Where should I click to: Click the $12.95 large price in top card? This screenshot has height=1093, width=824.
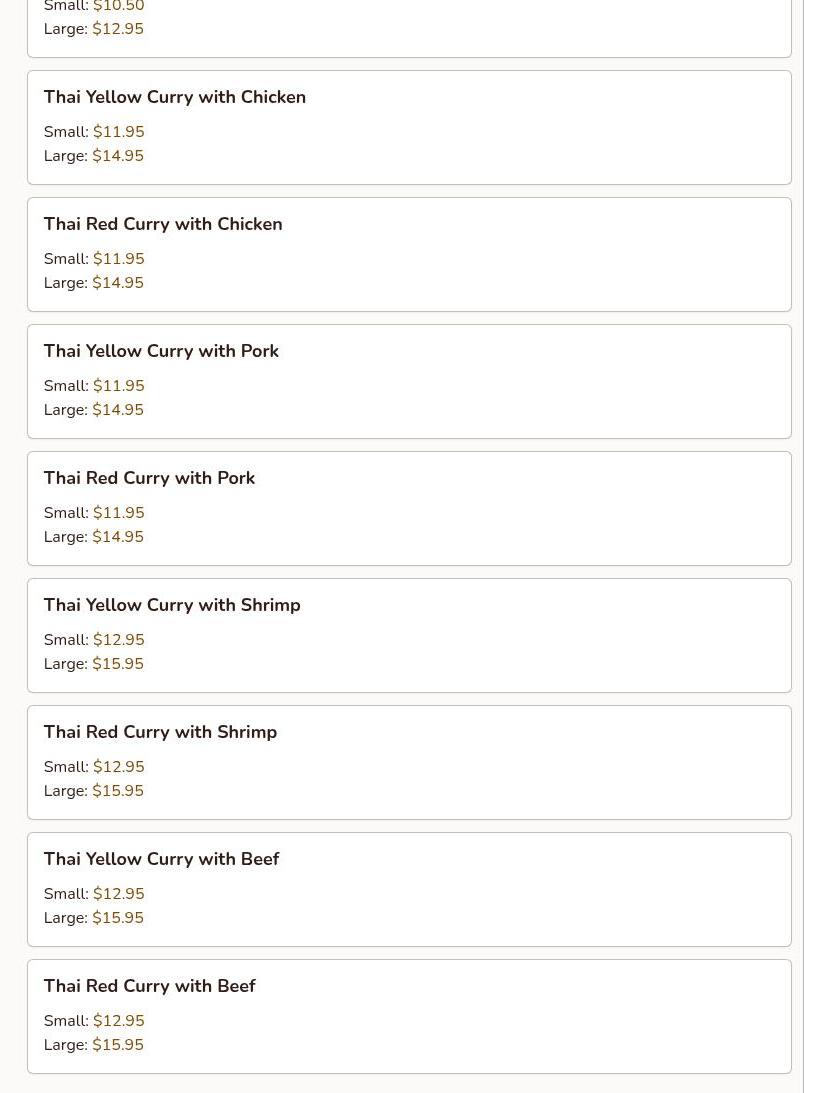(x=118, y=29)
